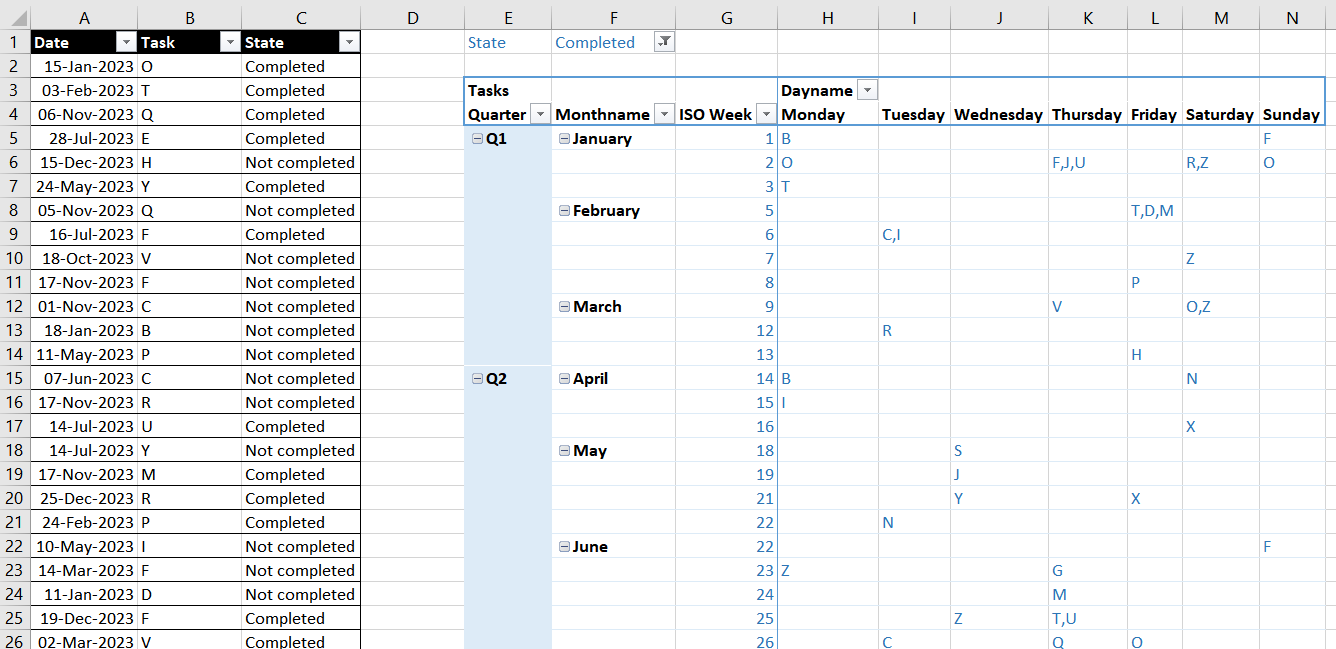The height and width of the screenshot is (649, 1336).
Task: Select ISO week 18 cell in May
Action: 727,450
